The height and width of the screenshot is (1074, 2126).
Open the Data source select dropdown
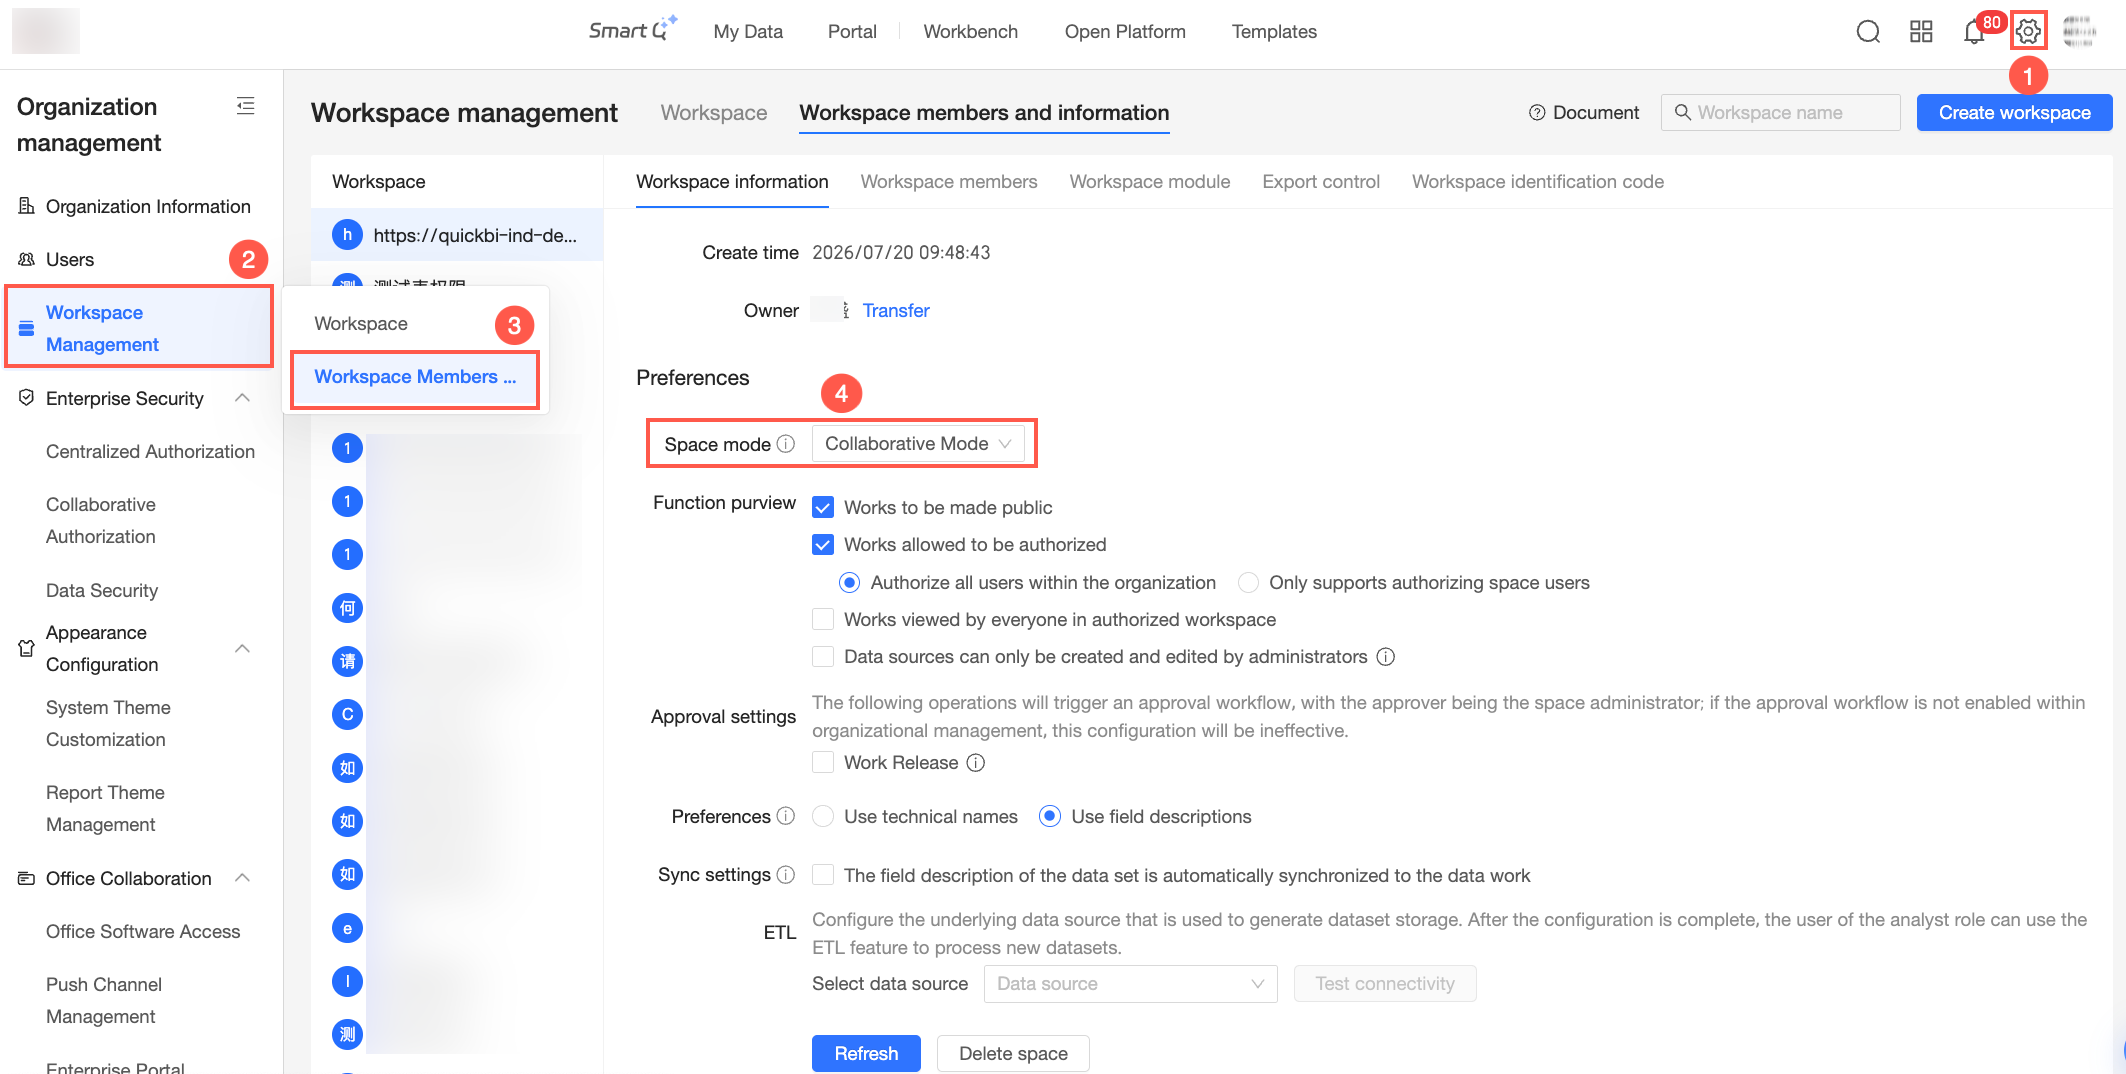click(x=1130, y=984)
